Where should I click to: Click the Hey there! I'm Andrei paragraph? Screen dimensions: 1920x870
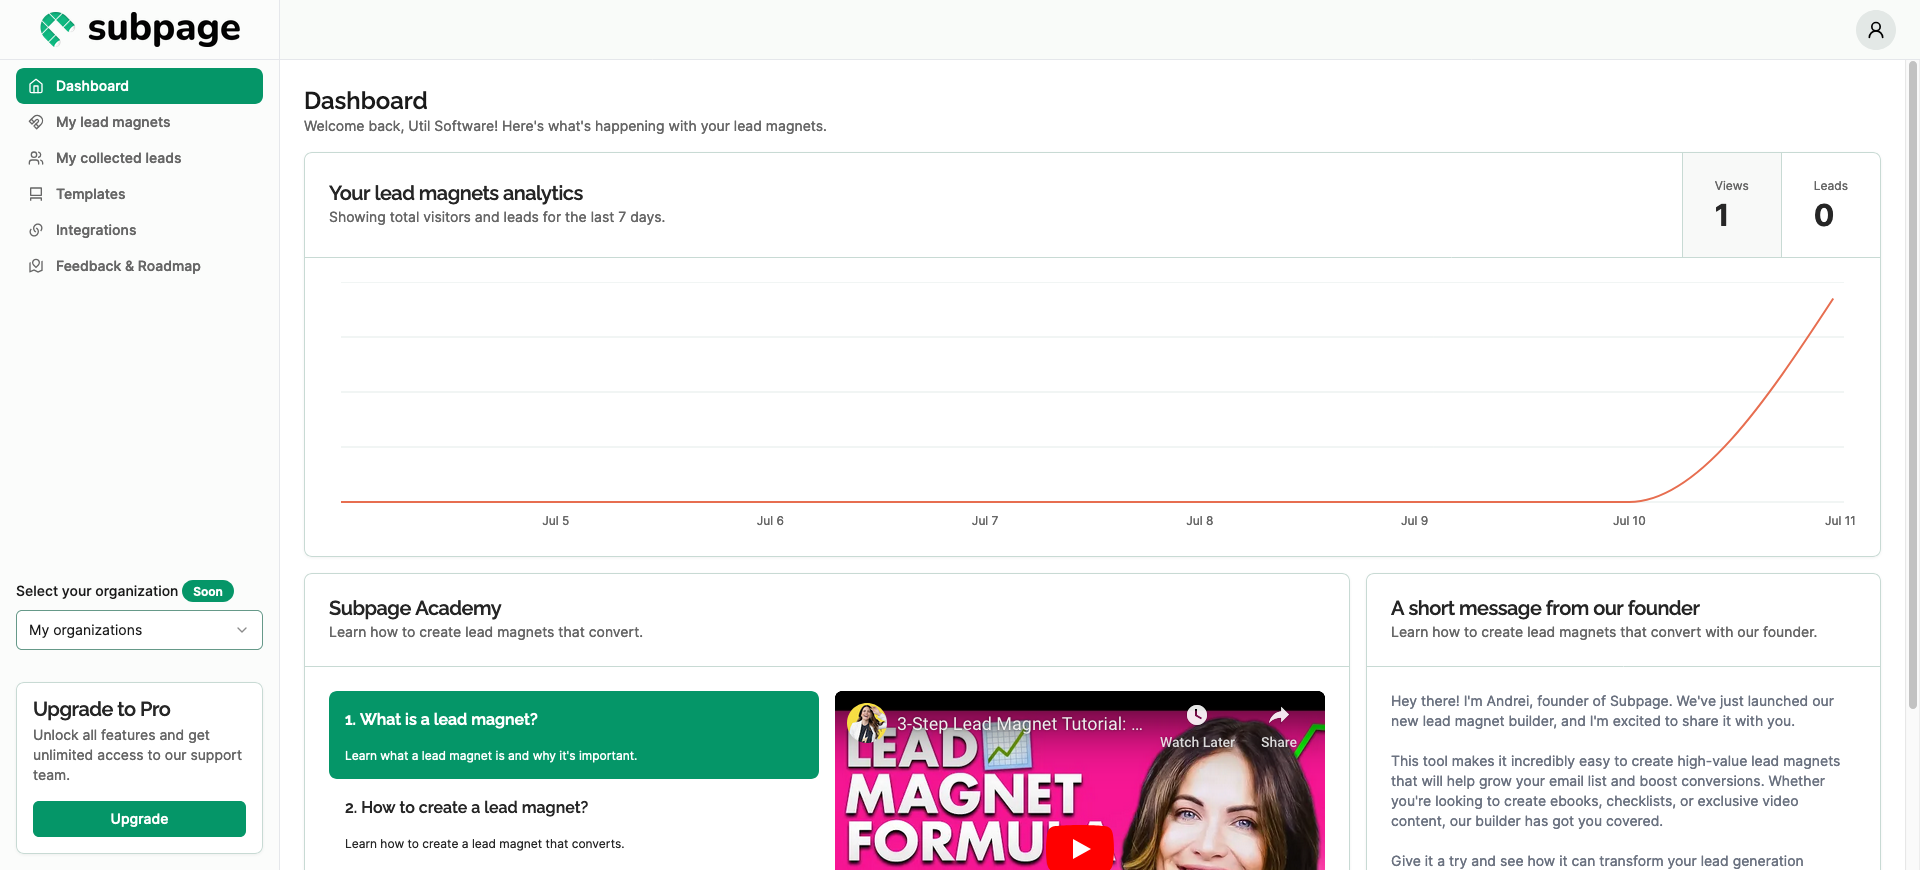[1612, 711]
